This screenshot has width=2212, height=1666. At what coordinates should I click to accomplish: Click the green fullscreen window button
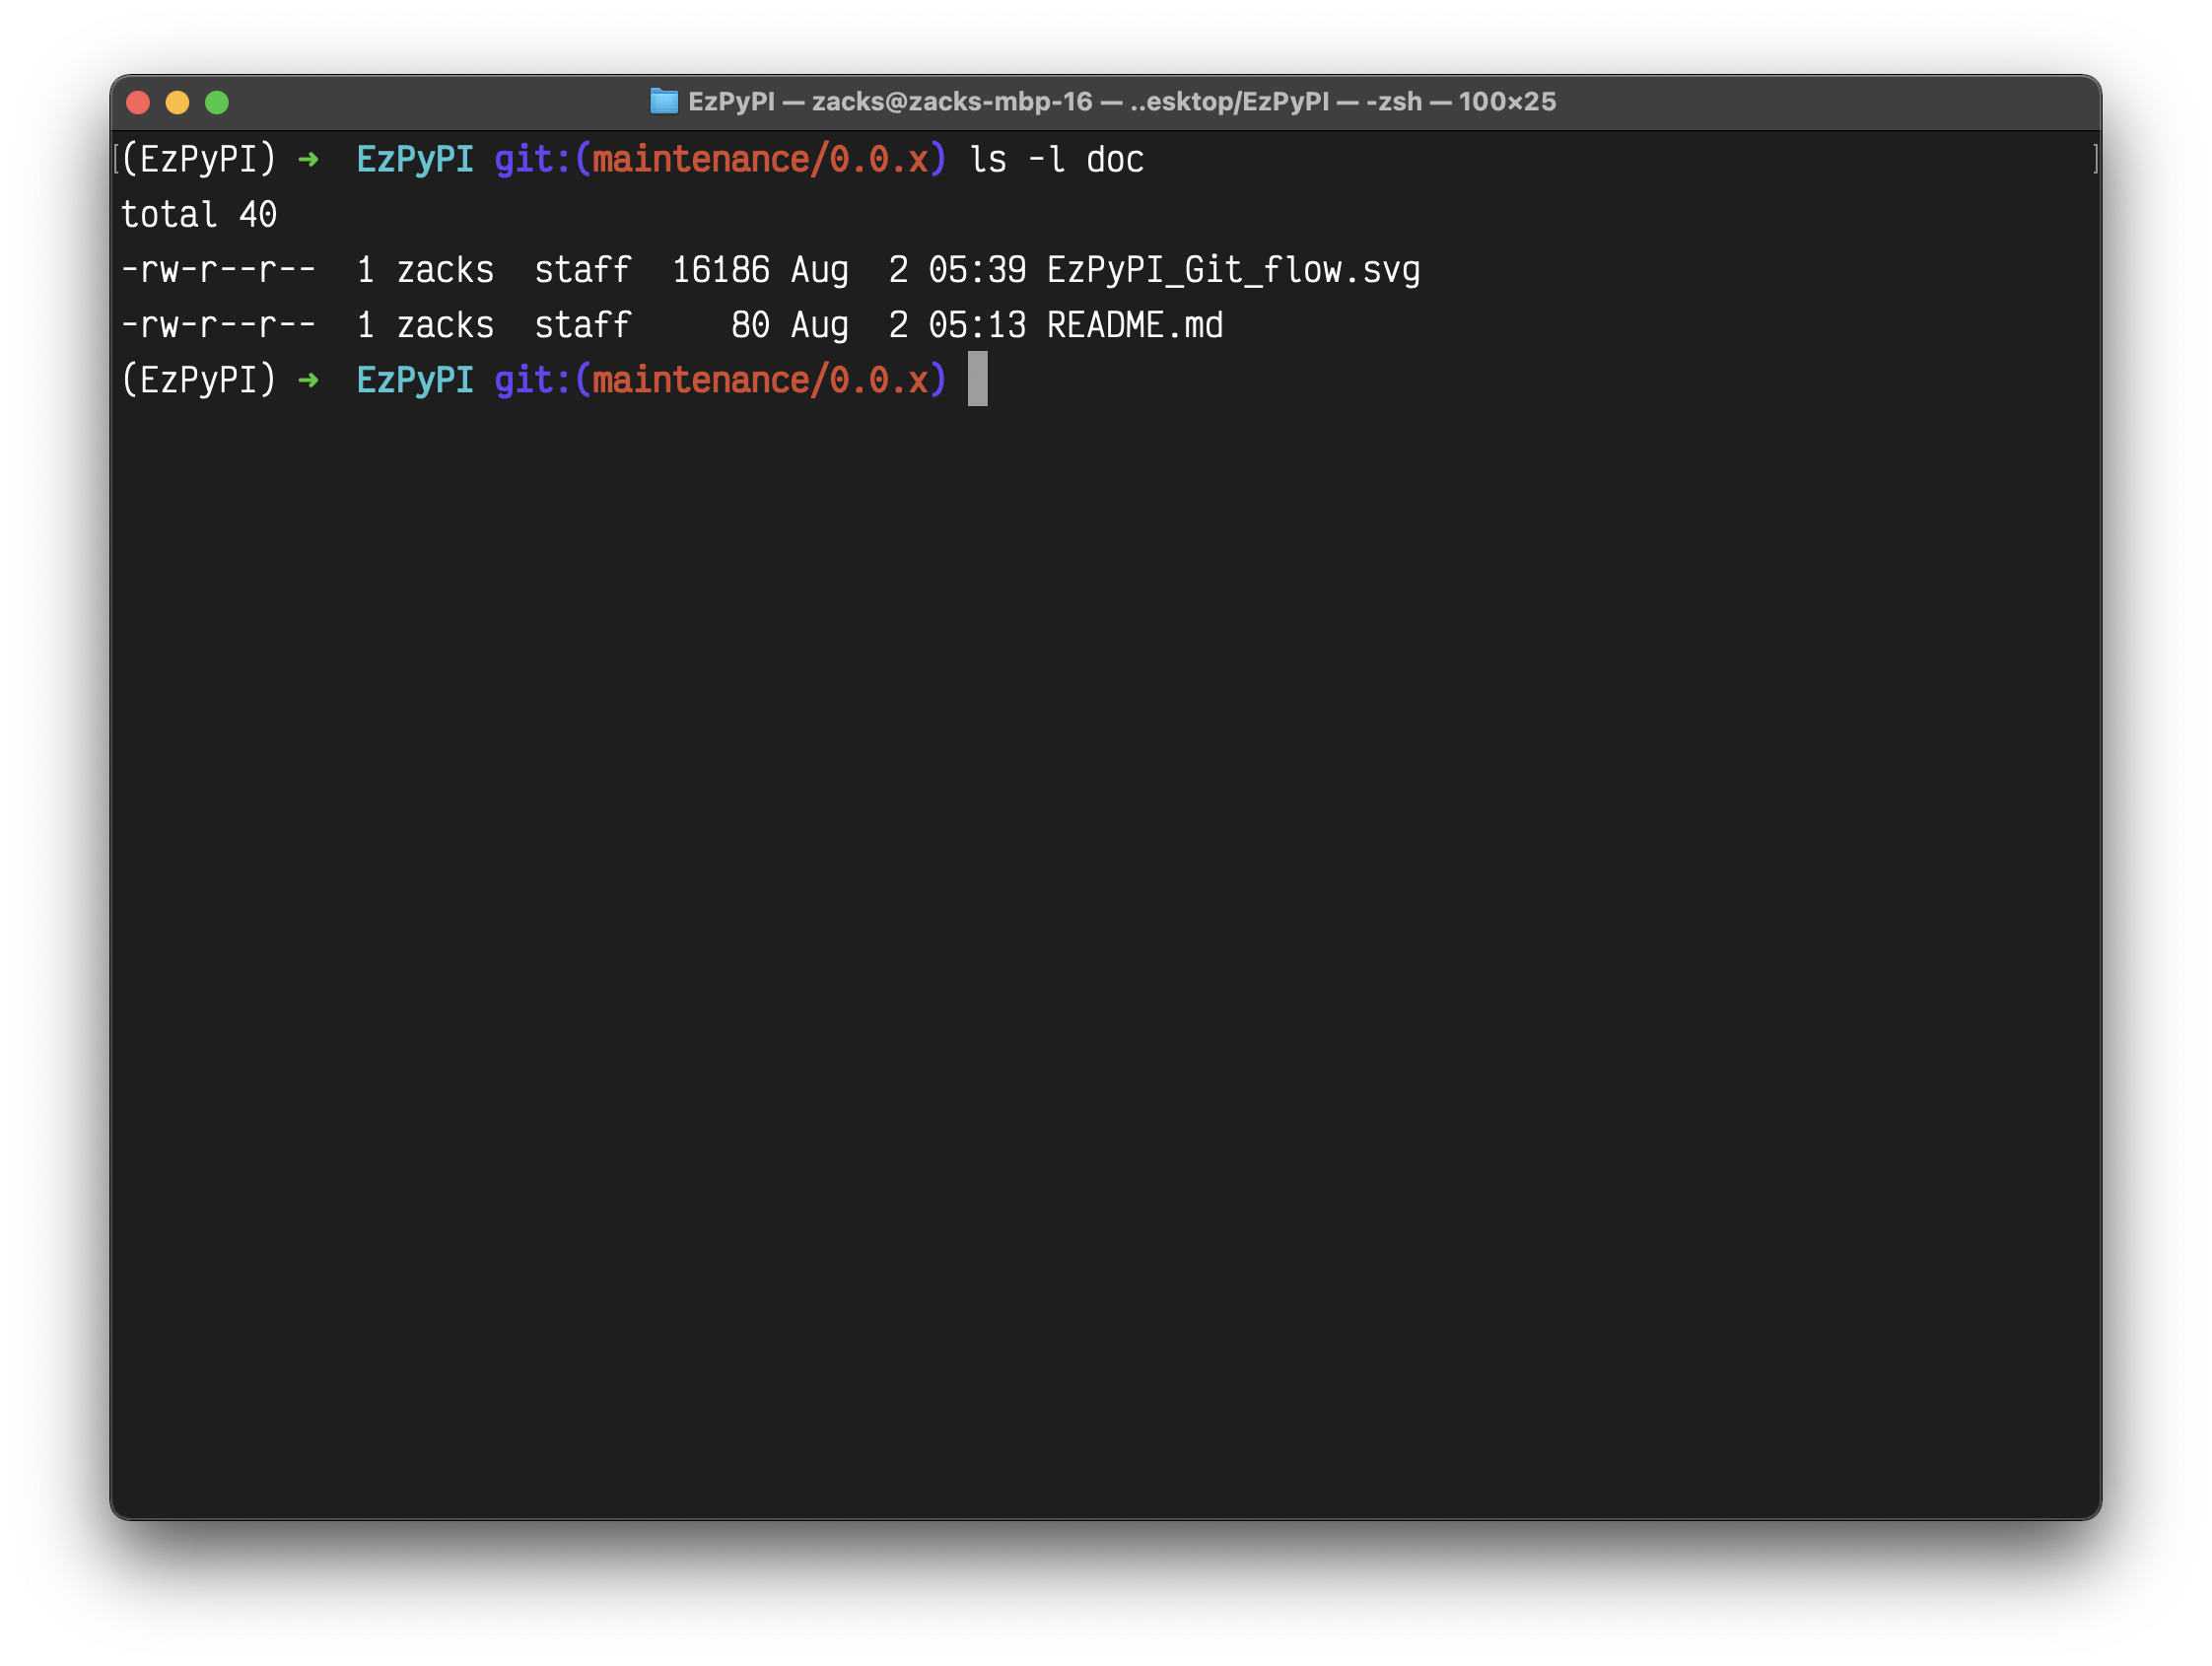217,102
